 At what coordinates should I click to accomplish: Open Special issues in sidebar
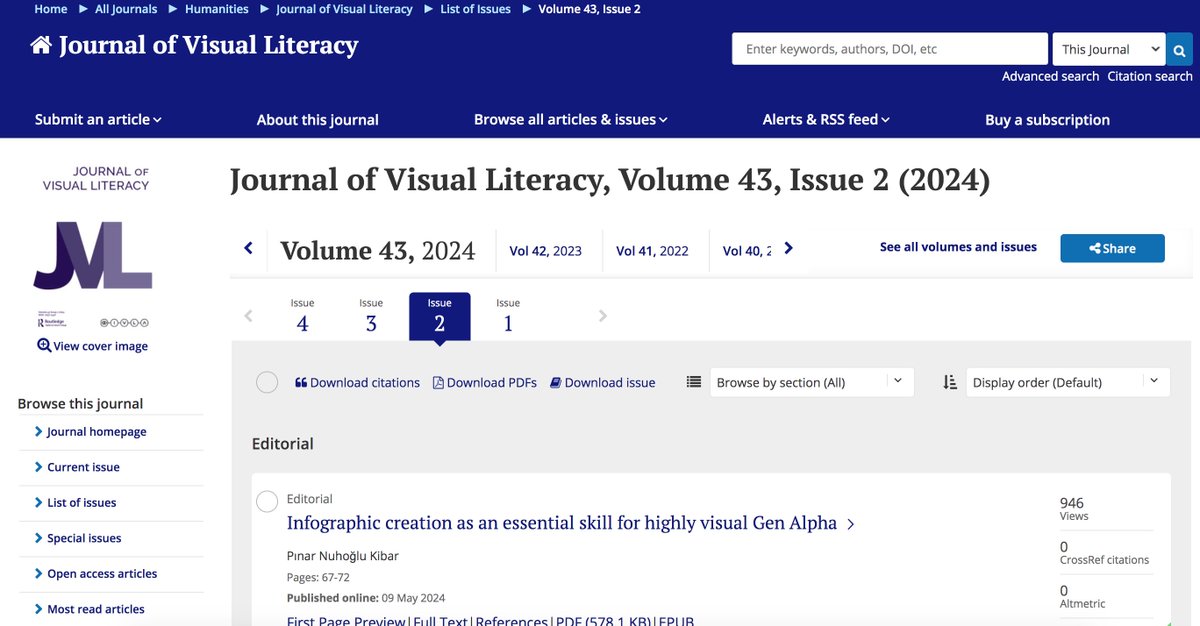coord(84,538)
